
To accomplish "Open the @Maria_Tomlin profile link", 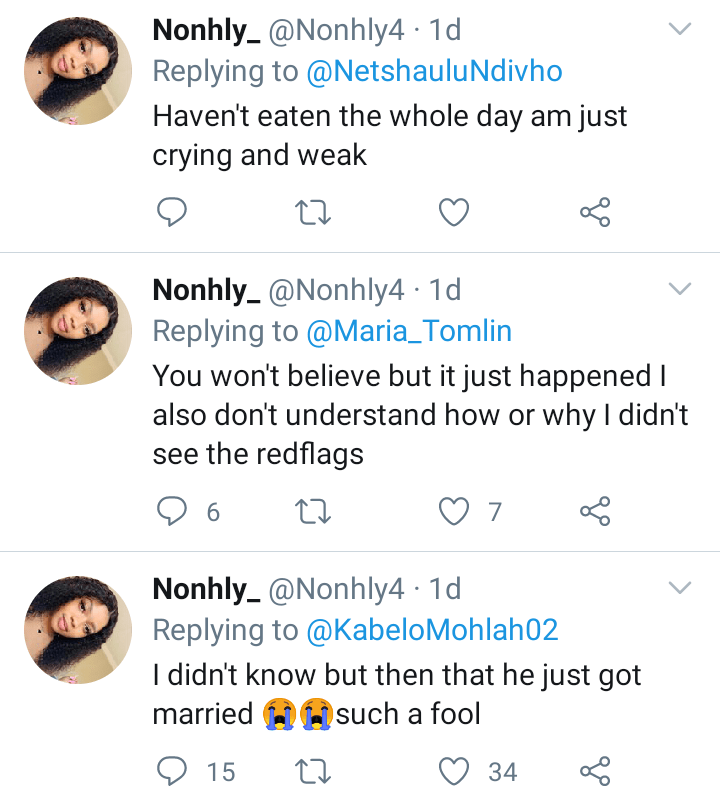I will click(409, 331).
